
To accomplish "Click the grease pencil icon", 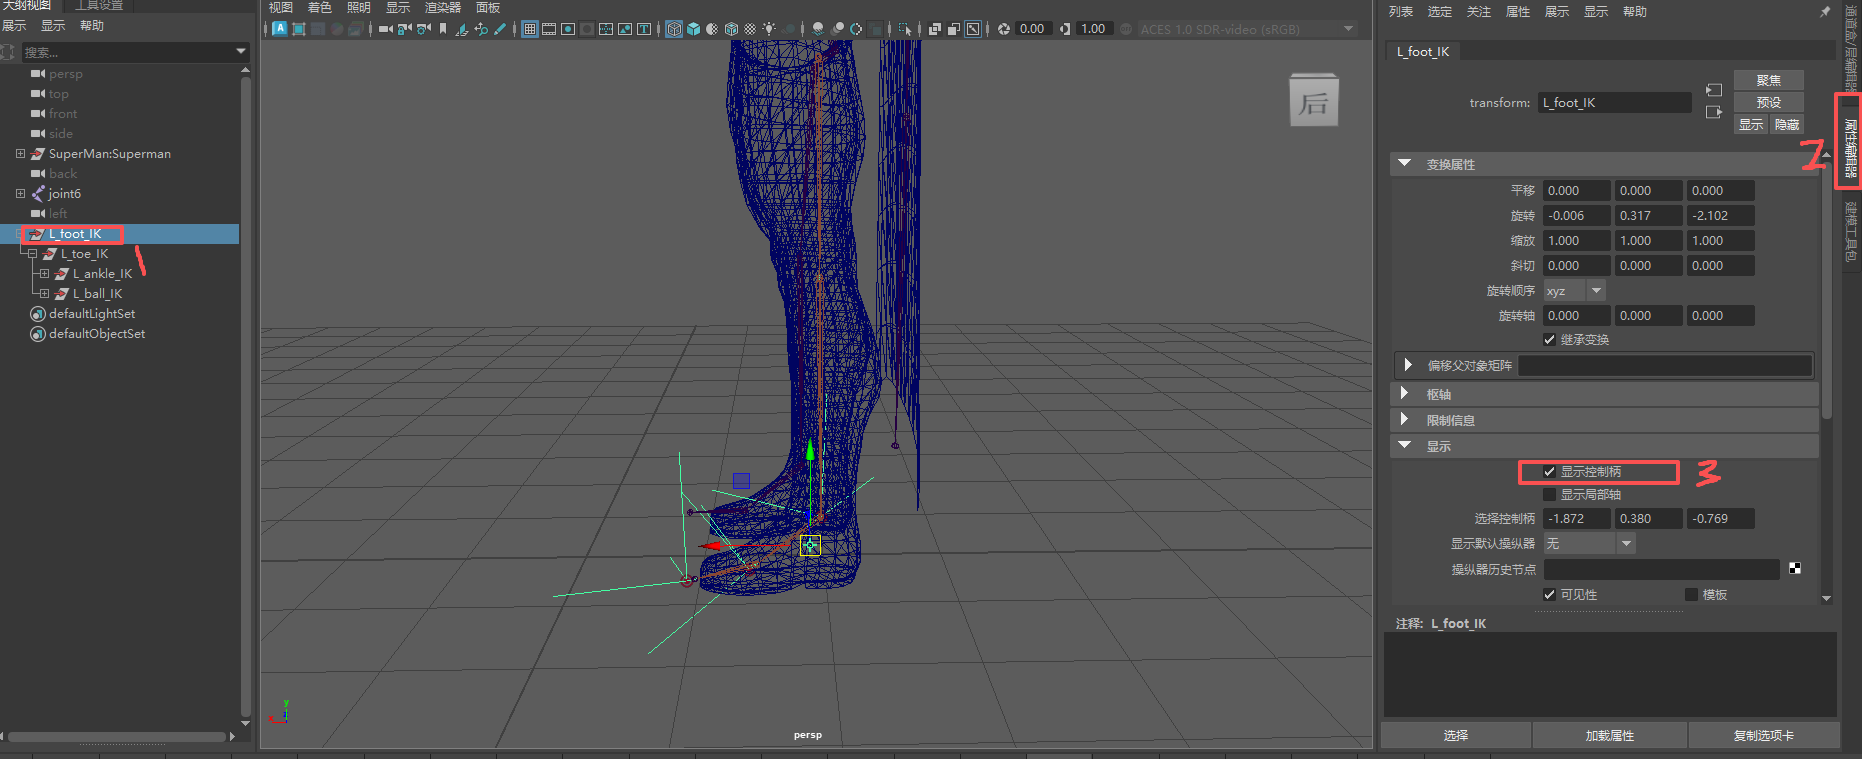I will [x=500, y=29].
